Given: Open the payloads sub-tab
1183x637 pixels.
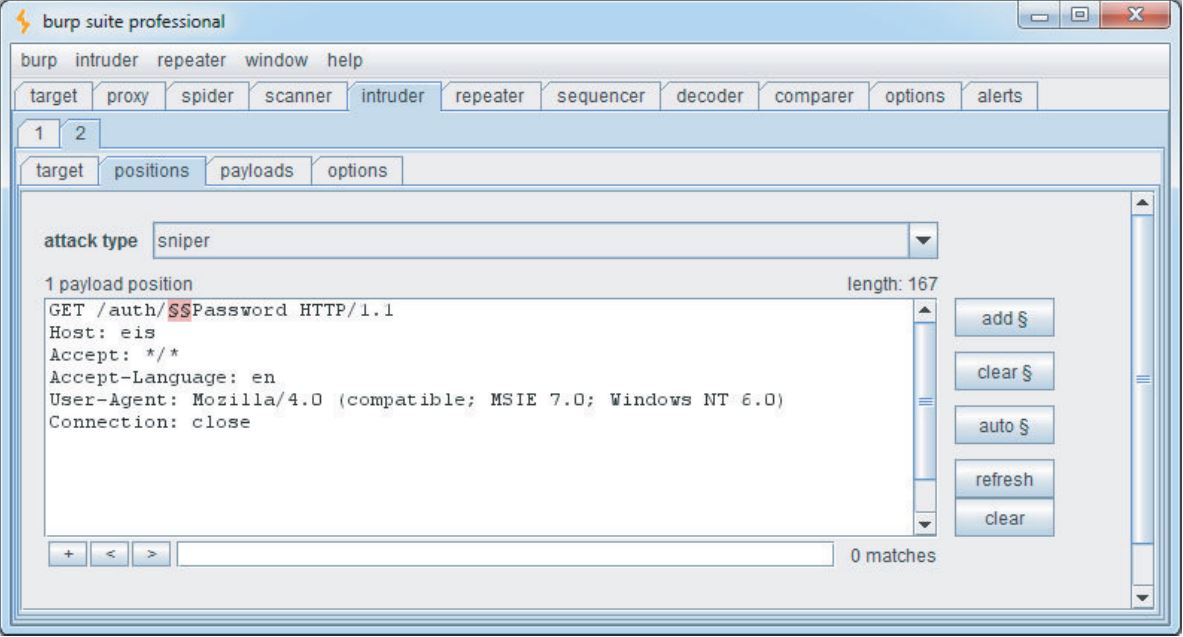Looking at the screenshot, I should 257,171.
